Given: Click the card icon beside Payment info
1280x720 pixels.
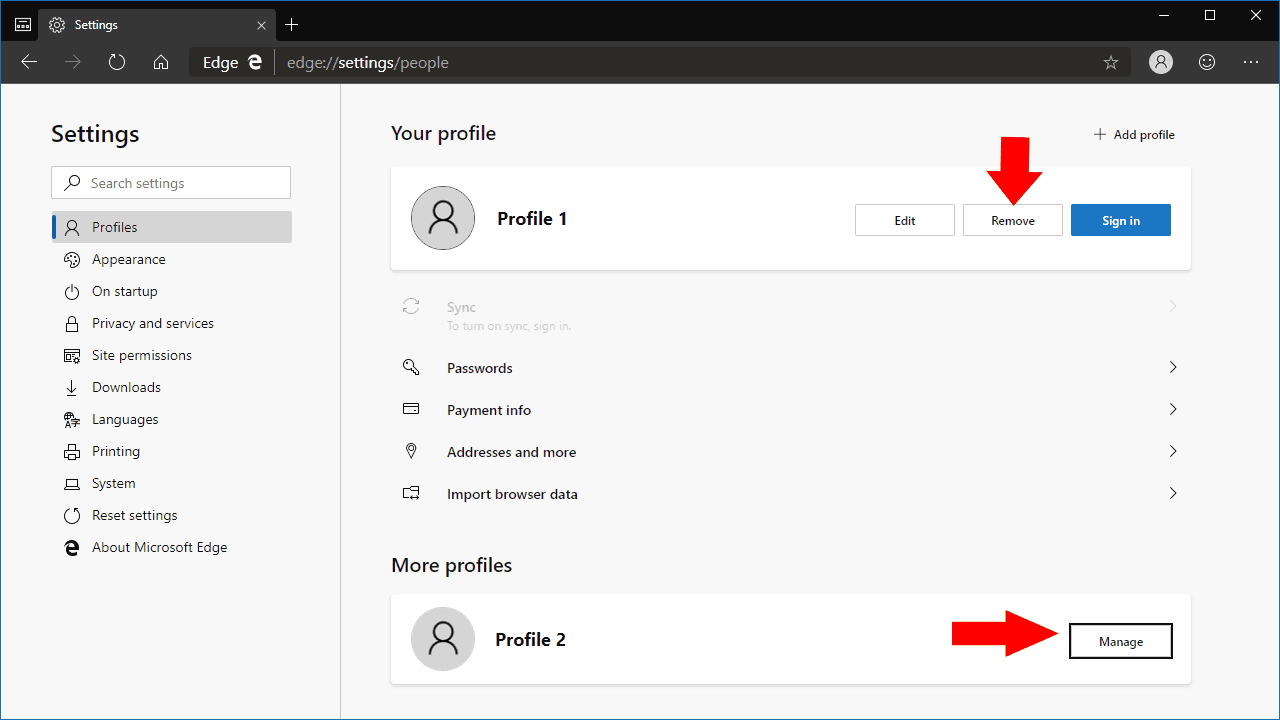Looking at the screenshot, I should click(x=411, y=409).
